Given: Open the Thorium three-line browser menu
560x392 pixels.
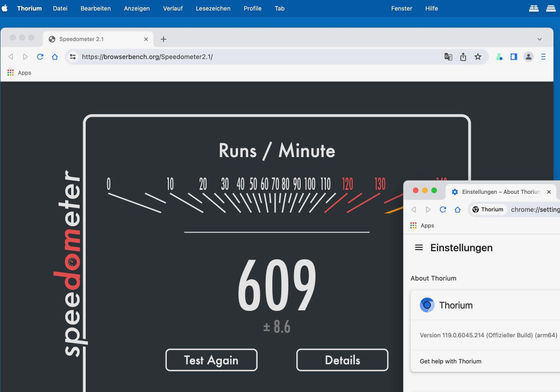Looking at the screenshot, I should click(543, 57).
